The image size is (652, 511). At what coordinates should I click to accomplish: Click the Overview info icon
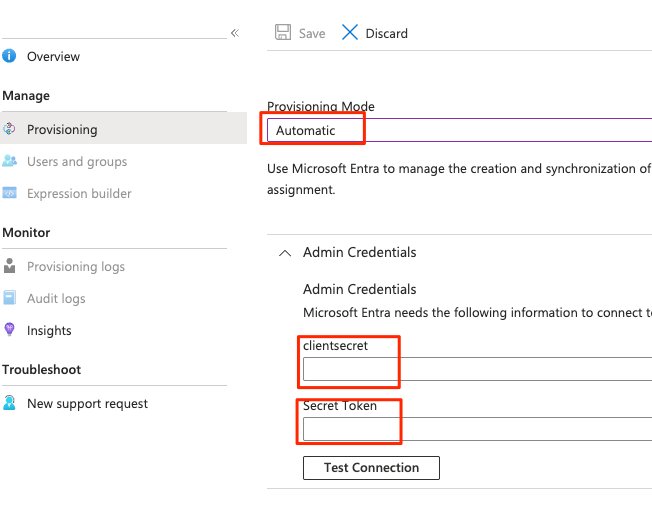pos(9,56)
